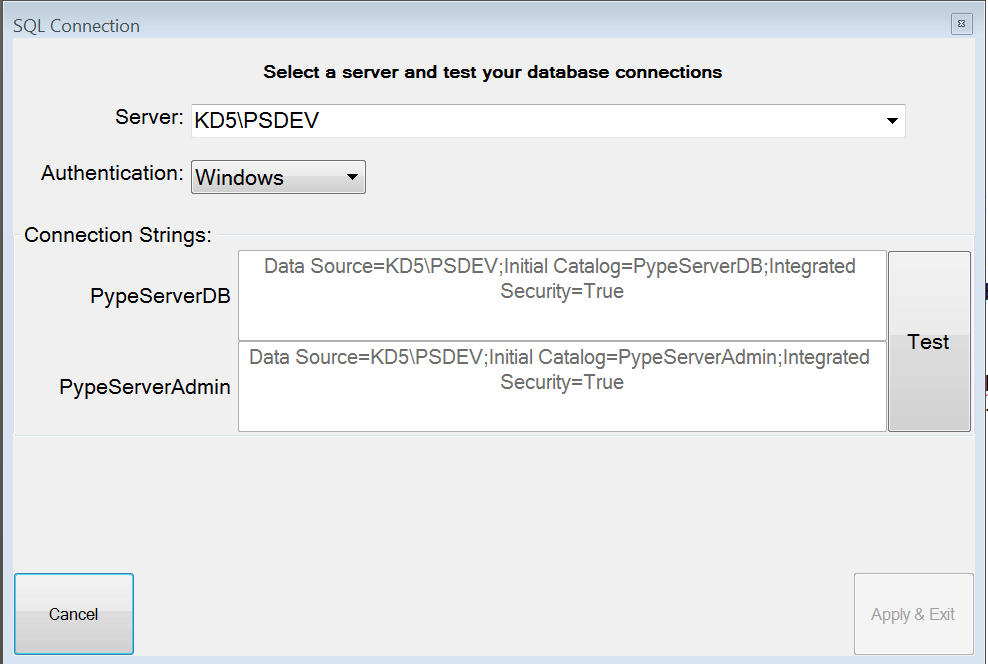
Task: Click the SQL Connection title bar text
Action: [76, 26]
